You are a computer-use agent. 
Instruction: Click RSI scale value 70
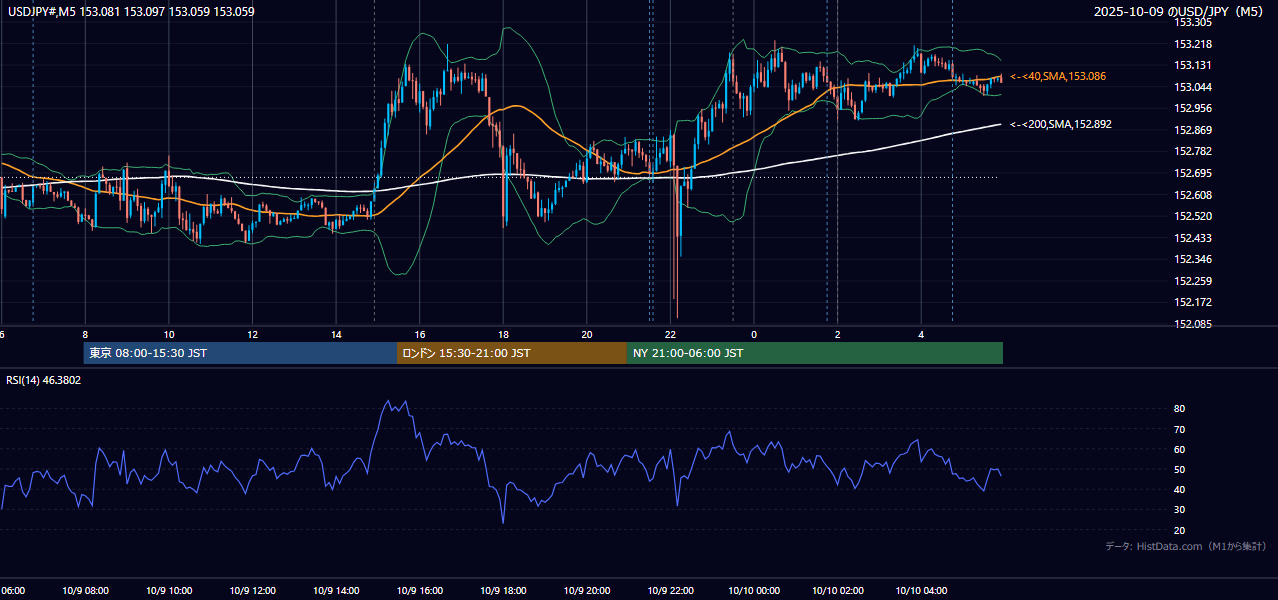coord(1179,429)
